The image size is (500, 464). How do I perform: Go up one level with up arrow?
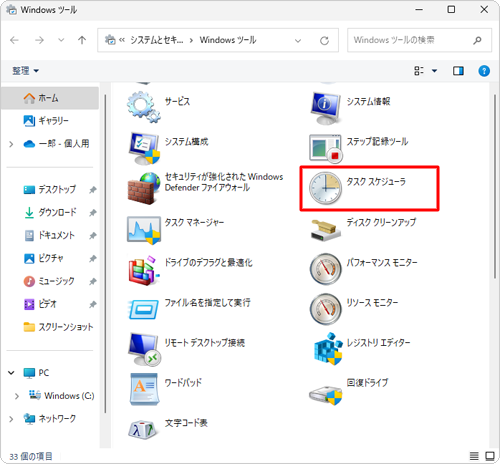[82, 40]
